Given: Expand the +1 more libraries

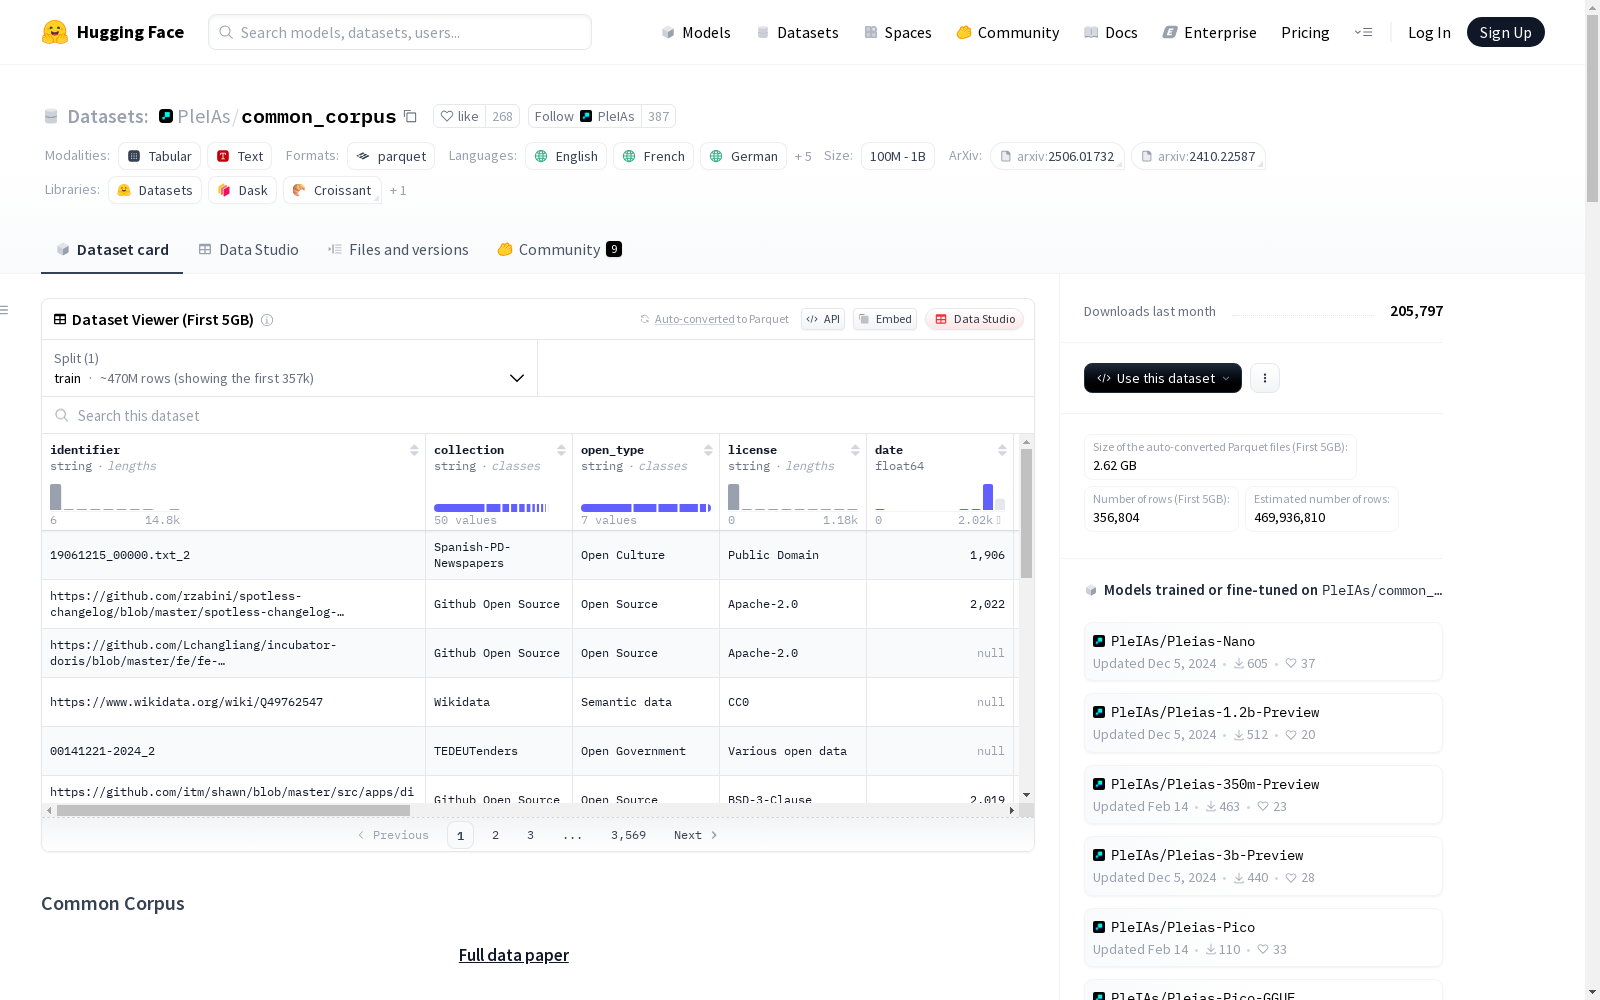Looking at the screenshot, I should 398,190.
